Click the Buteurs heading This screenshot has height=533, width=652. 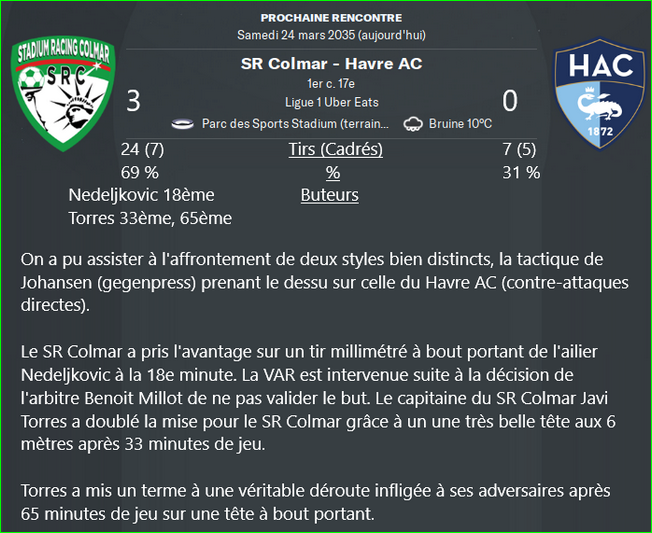330,195
